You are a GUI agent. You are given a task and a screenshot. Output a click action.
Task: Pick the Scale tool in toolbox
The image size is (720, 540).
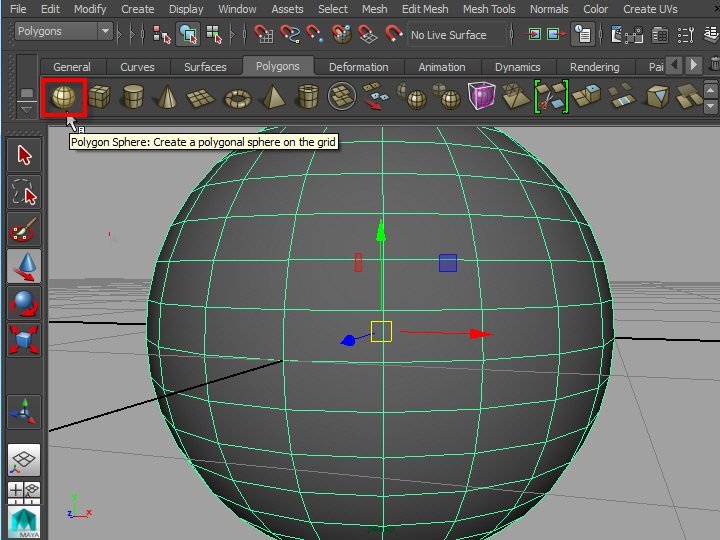click(x=24, y=340)
